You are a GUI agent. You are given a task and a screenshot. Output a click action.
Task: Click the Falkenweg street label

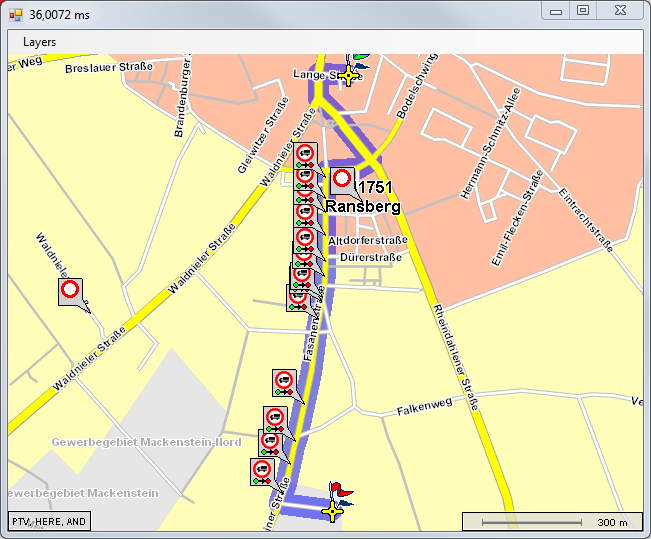coord(425,409)
